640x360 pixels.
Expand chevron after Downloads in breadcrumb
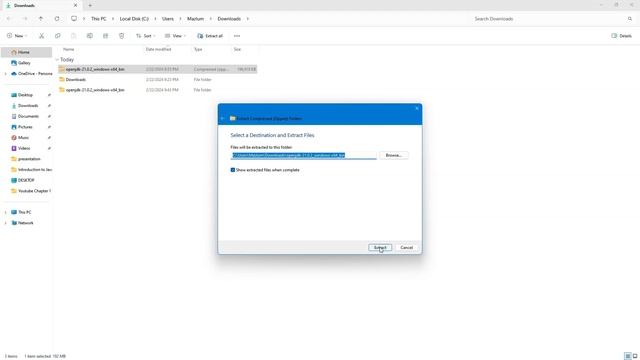point(247,19)
